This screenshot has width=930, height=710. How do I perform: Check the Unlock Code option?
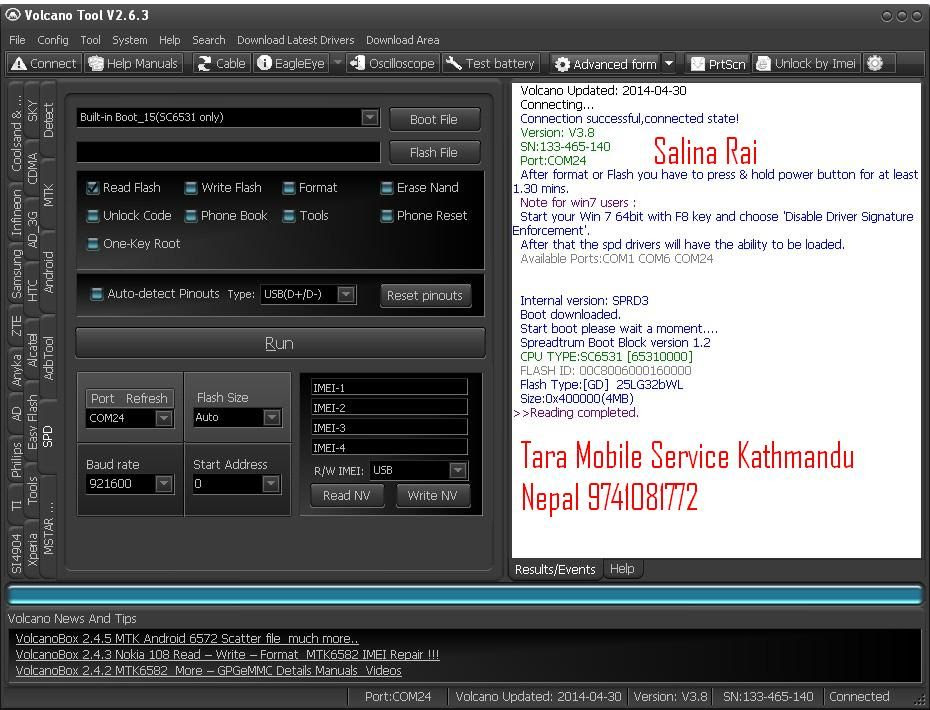click(93, 216)
